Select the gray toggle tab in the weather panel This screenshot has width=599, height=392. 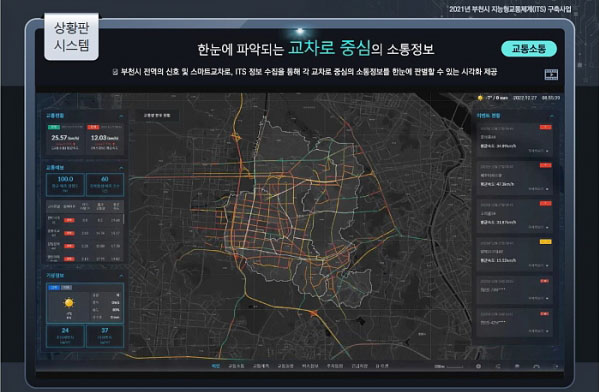[x=66, y=287]
